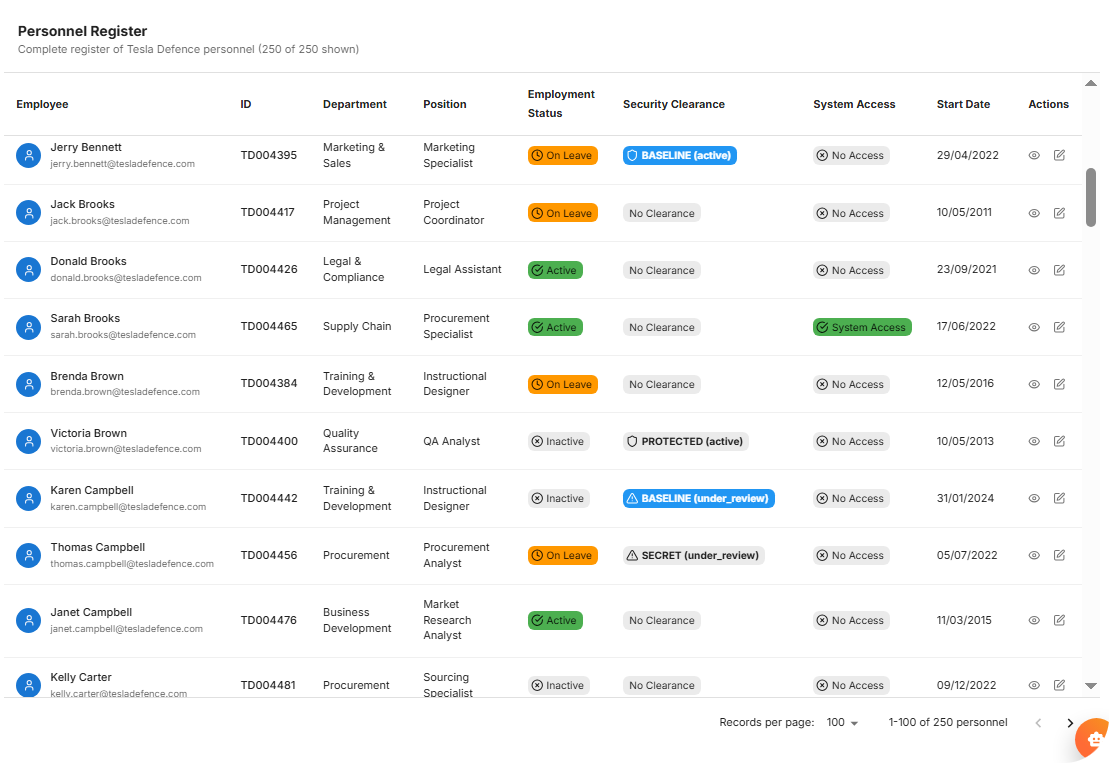Click Kelly Carter's No Clearance badge
This screenshot has width=1109, height=764.
point(661,685)
